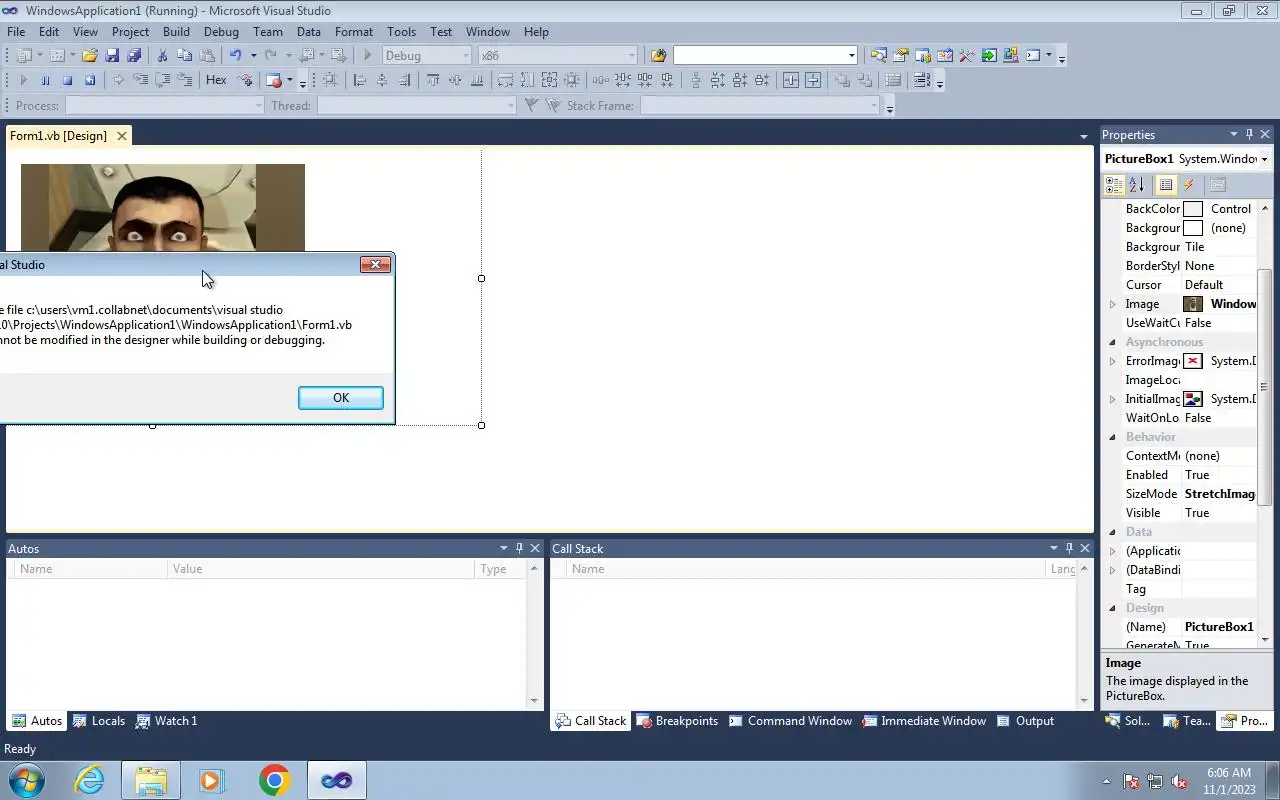1280x800 pixels.
Task: Select the Form1.vb [Design] tab
Action: (x=58, y=136)
